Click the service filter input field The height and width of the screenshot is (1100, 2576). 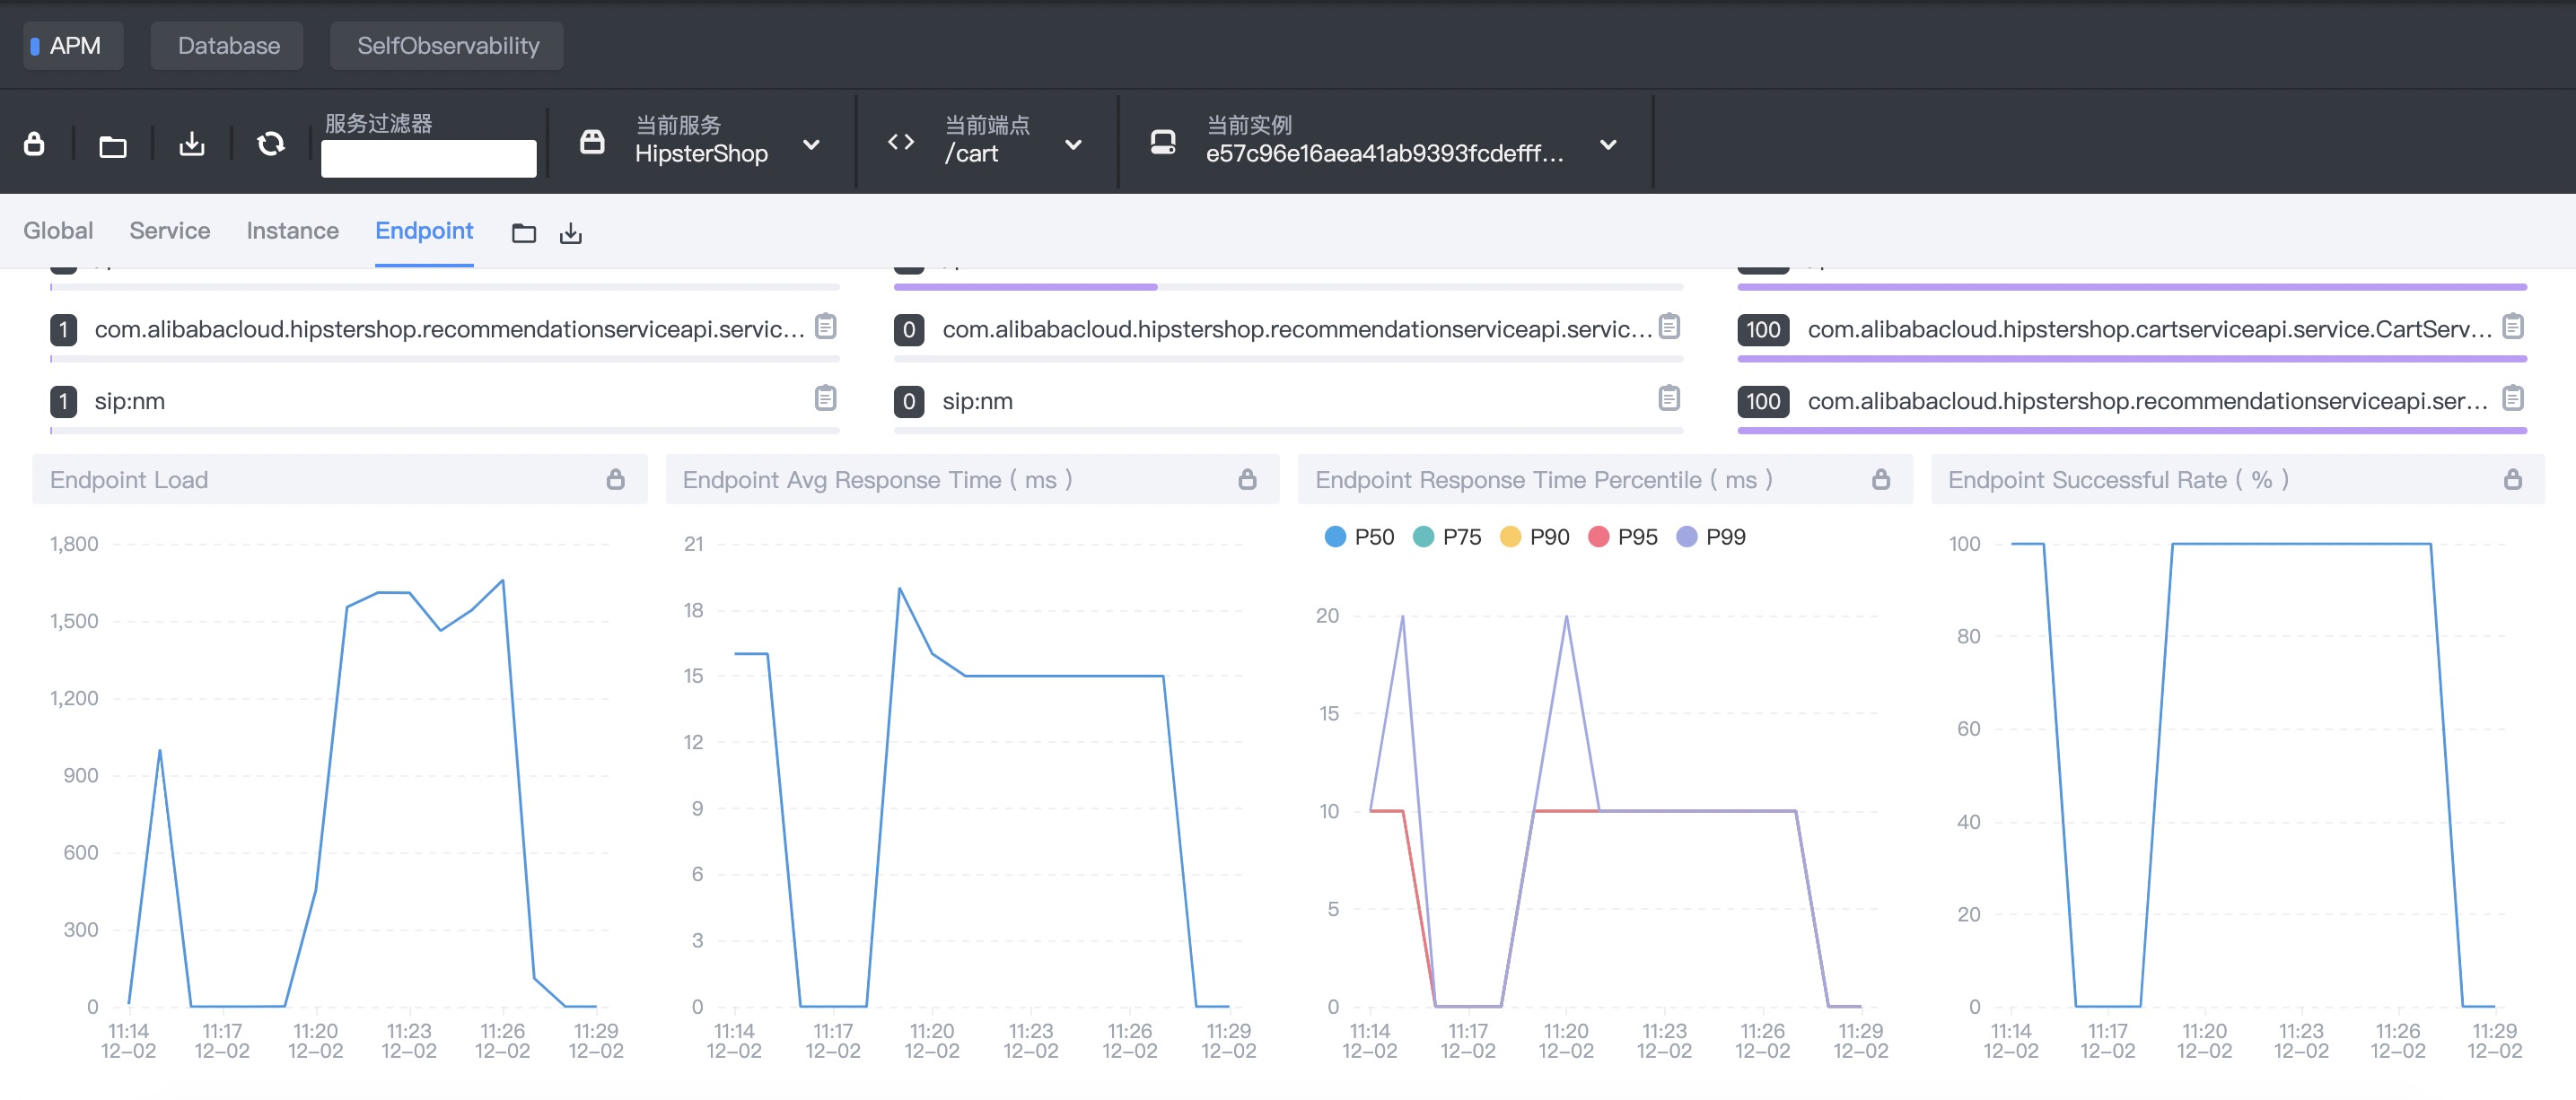click(x=428, y=158)
